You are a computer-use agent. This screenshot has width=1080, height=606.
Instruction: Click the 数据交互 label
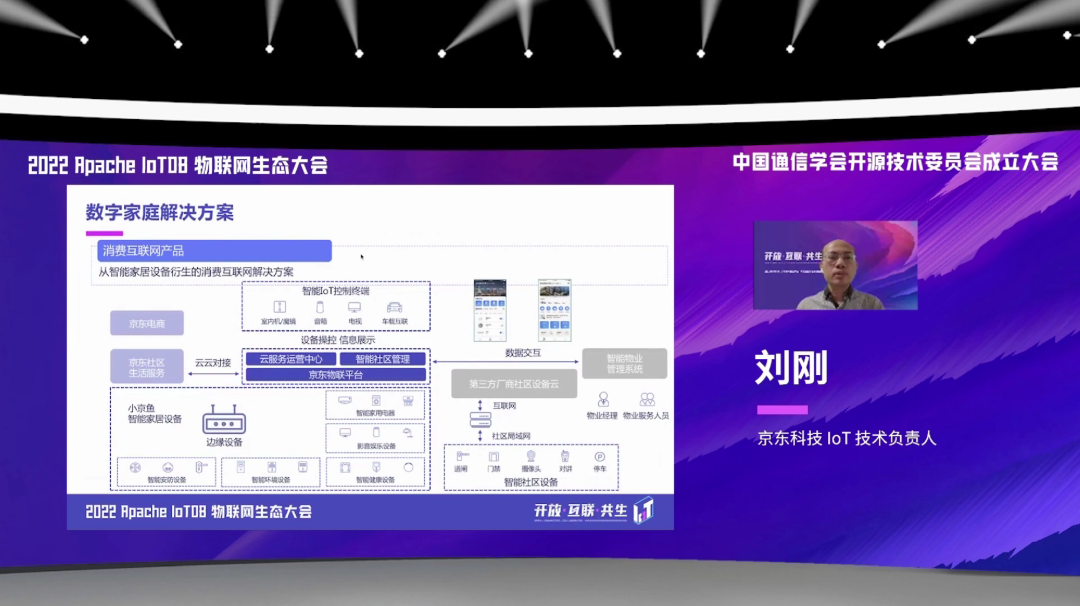click(523, 353)
